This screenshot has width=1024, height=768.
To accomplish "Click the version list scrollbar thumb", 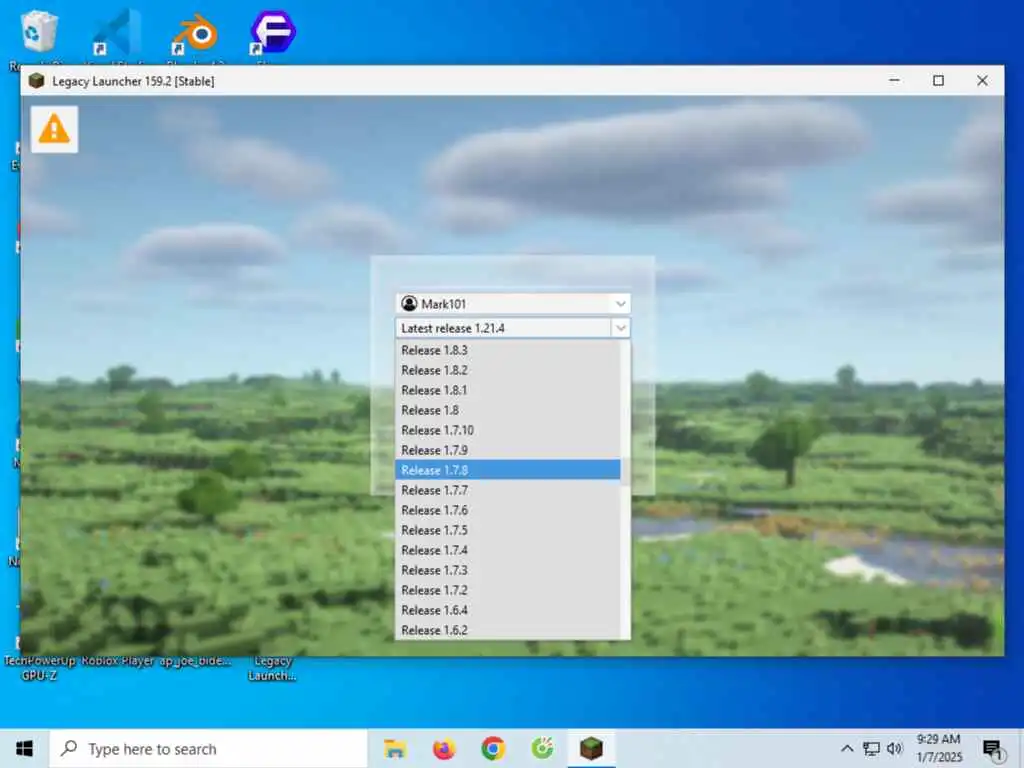I will 625,472.
